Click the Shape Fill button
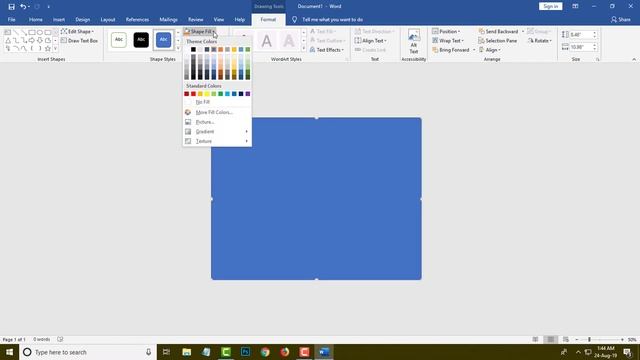This screenshot has width=640, height=360. coord(200,31)
